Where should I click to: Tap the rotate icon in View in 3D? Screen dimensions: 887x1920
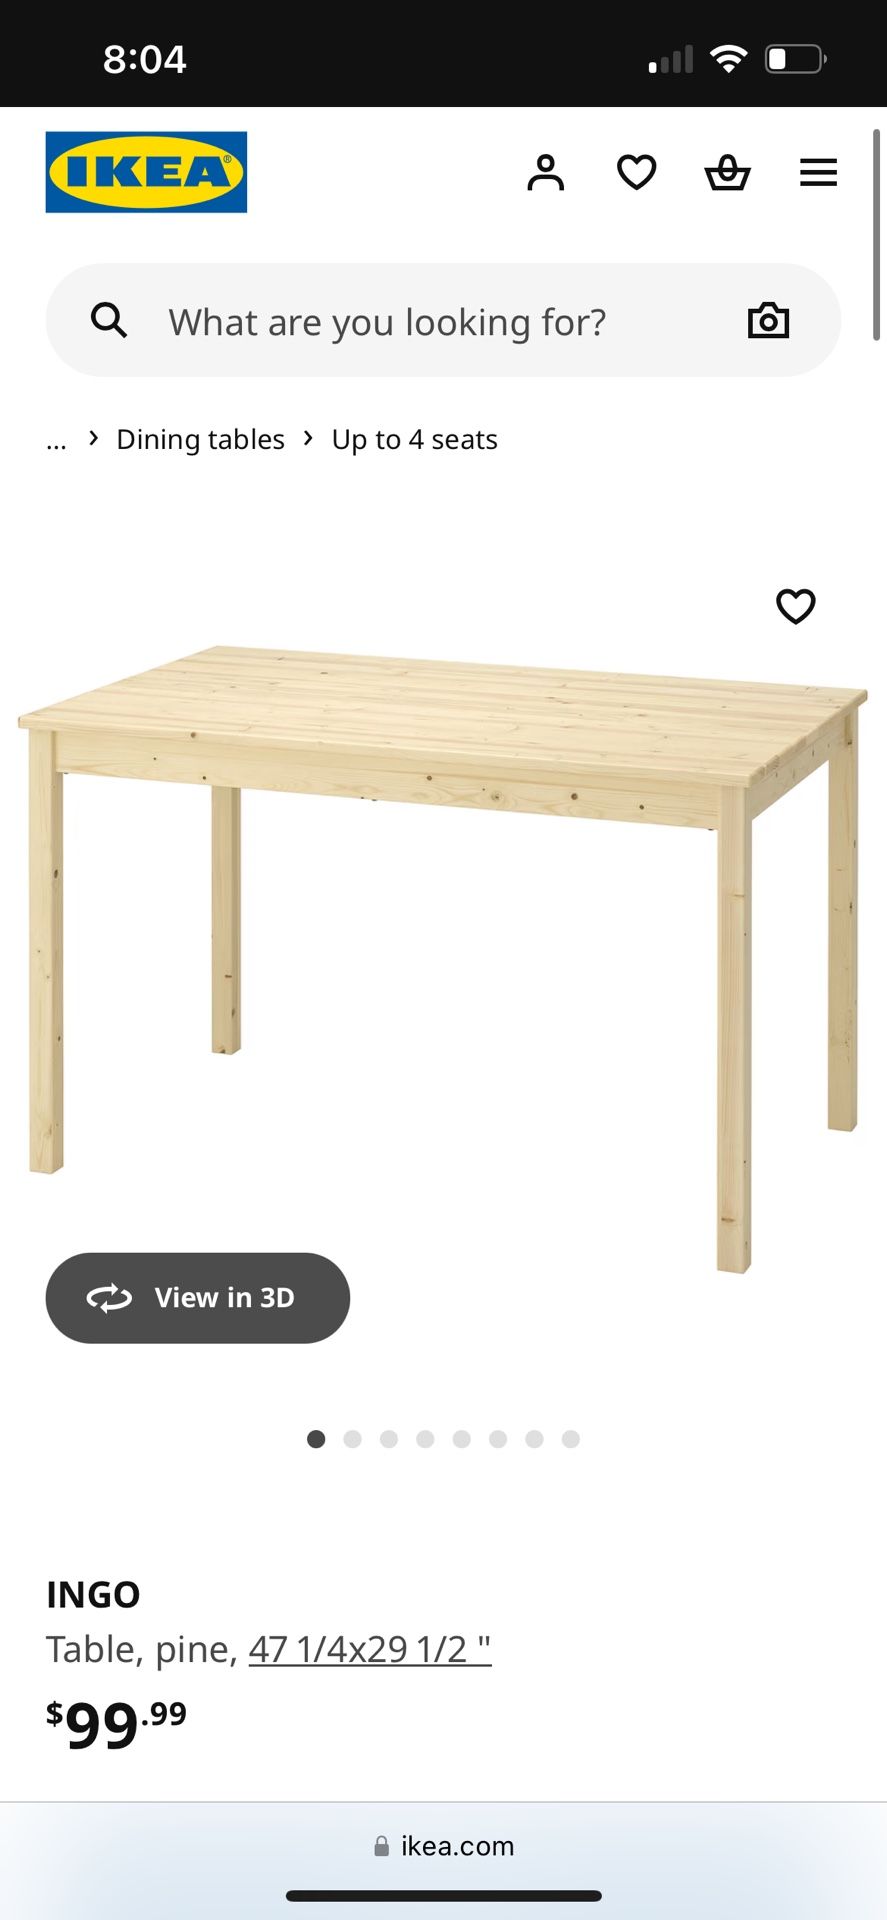(109, 1298)
